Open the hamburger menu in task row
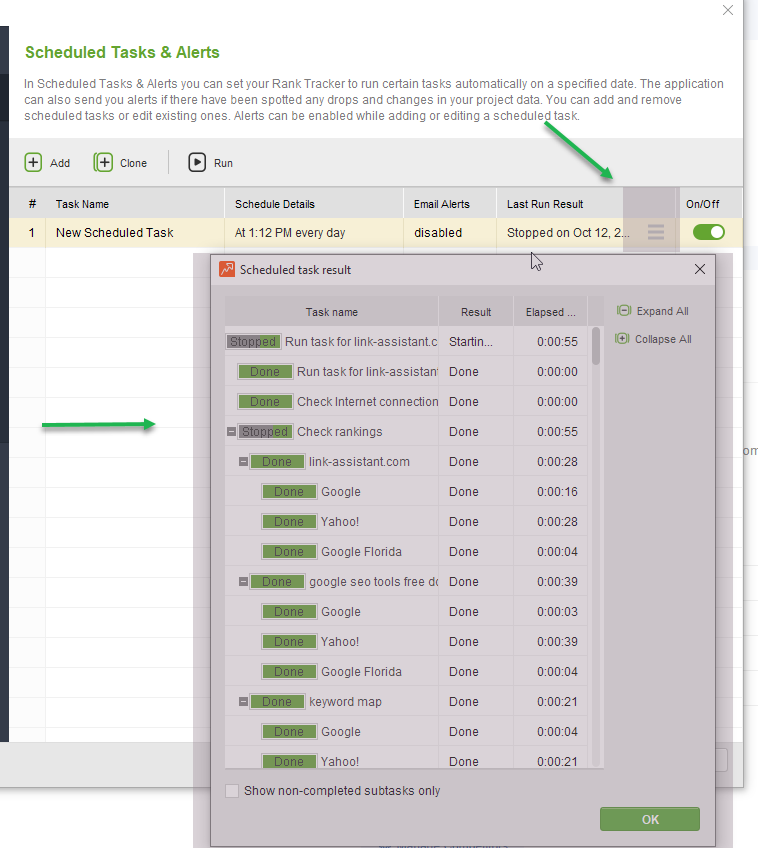This screenshot has height=848, width=758. click(655, 232)
